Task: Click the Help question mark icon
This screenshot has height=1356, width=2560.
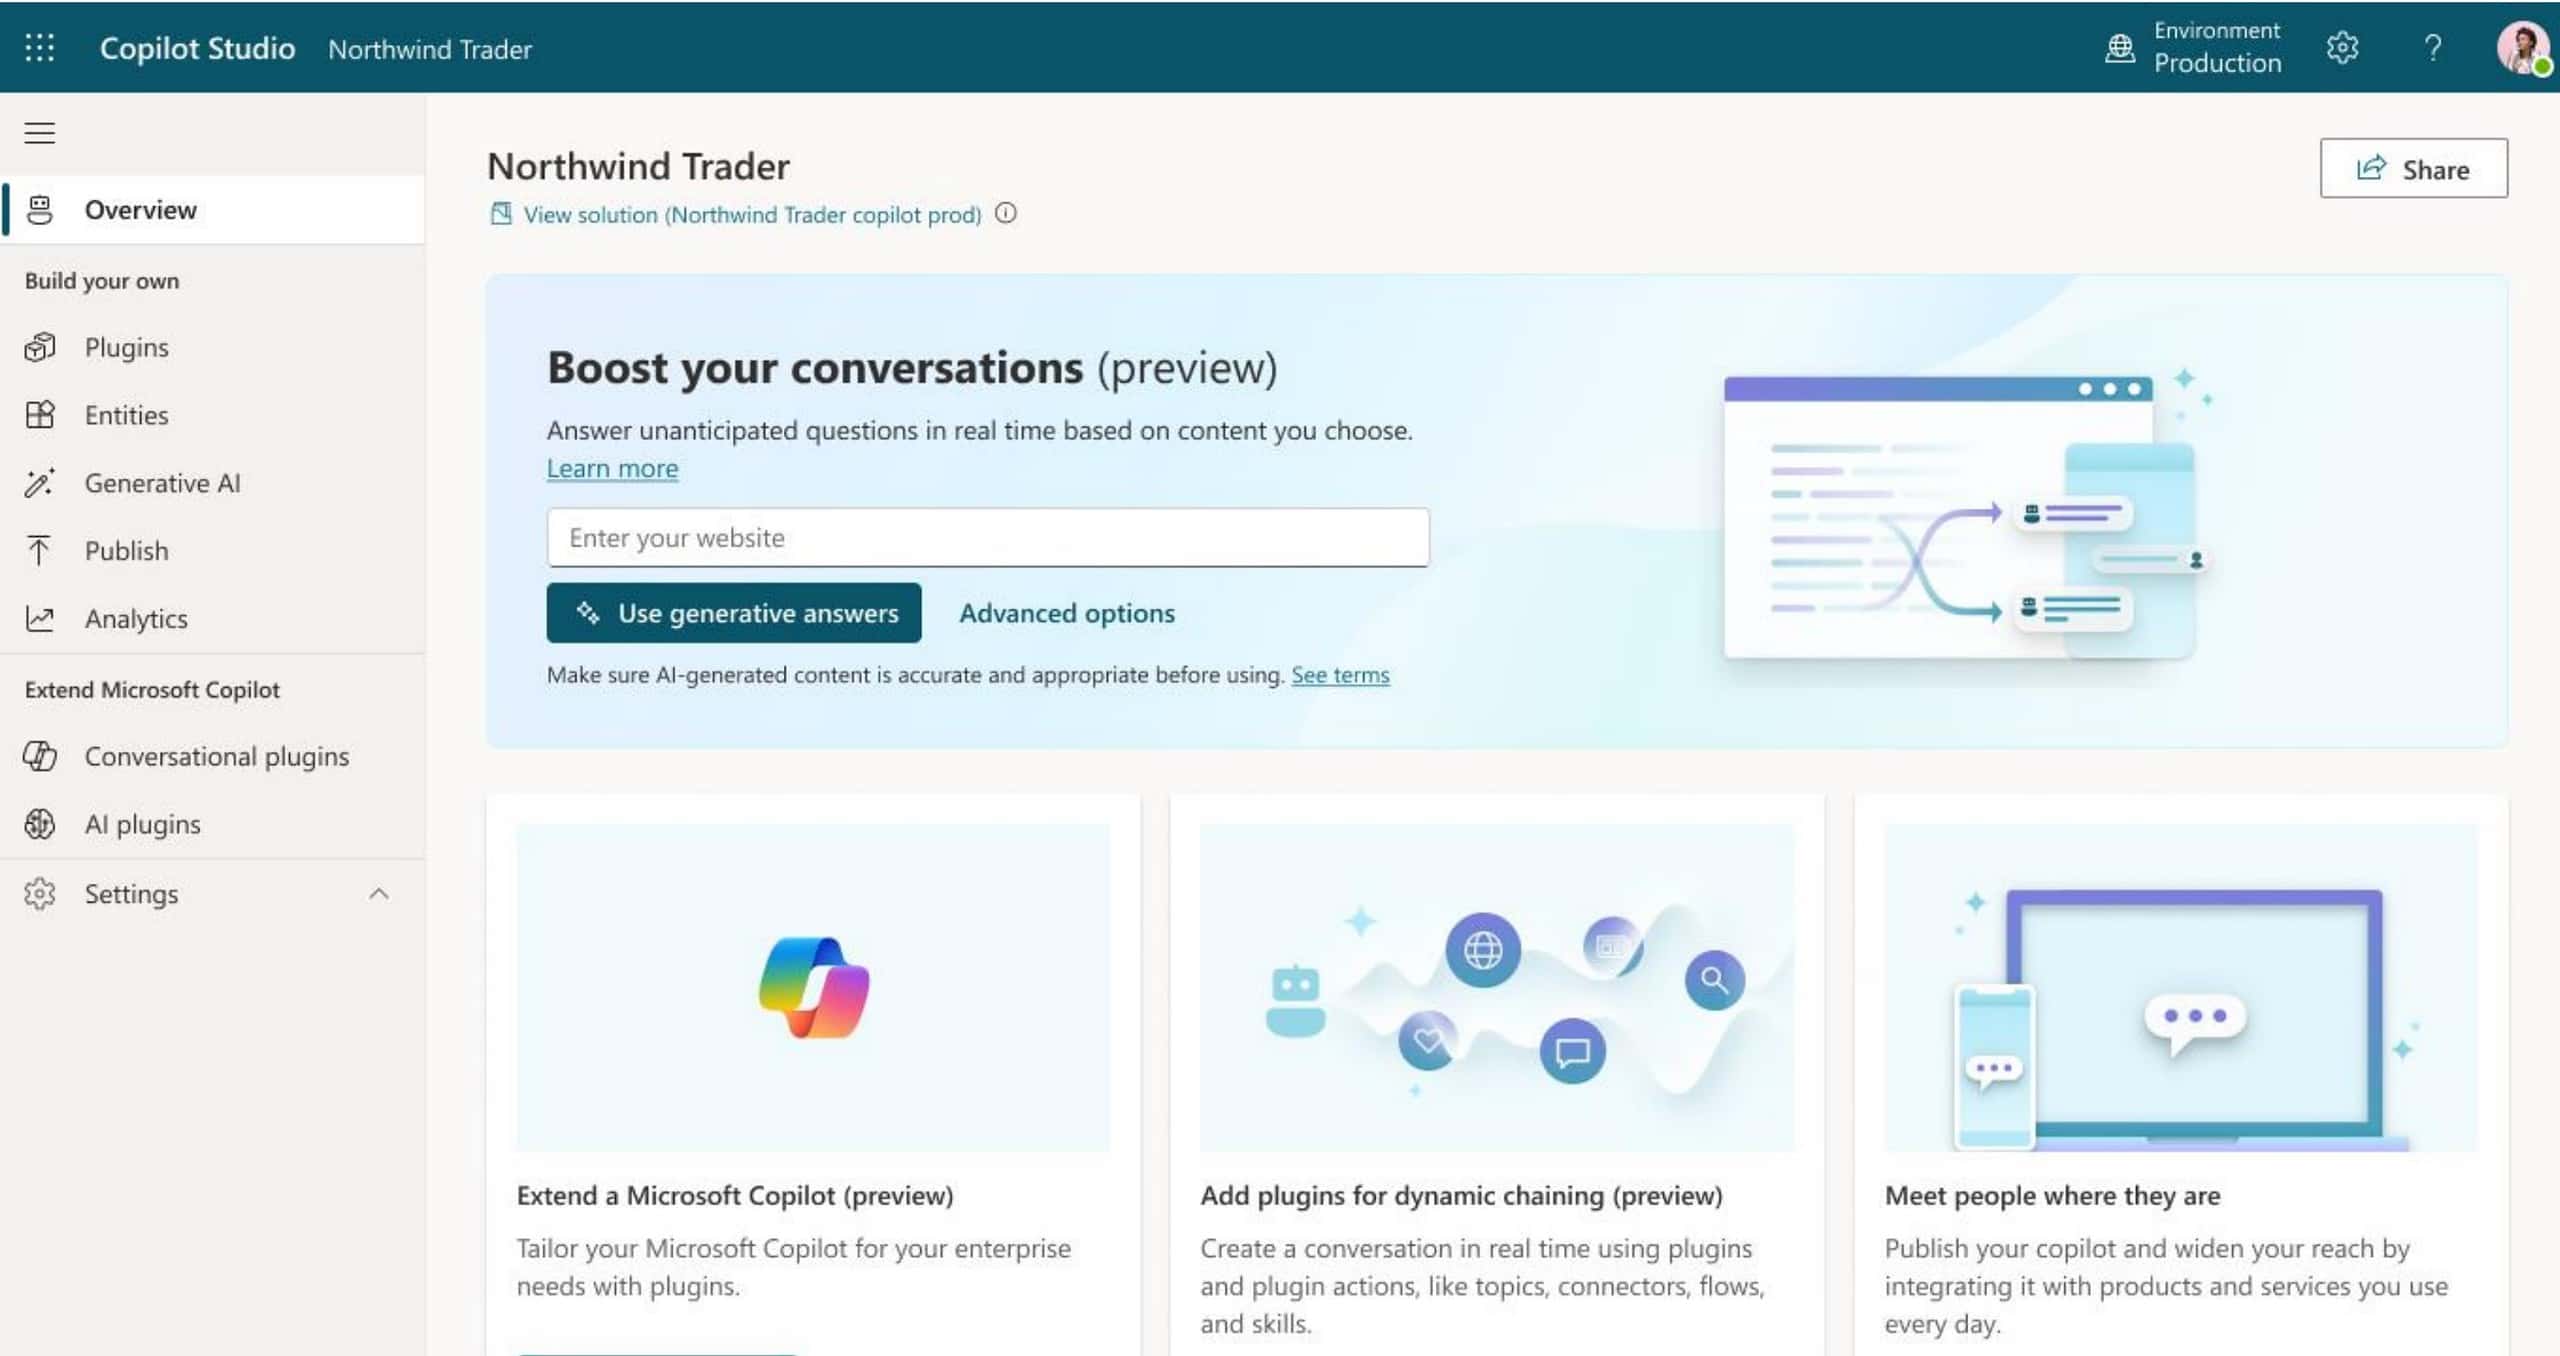Action: coord(2431,46)
